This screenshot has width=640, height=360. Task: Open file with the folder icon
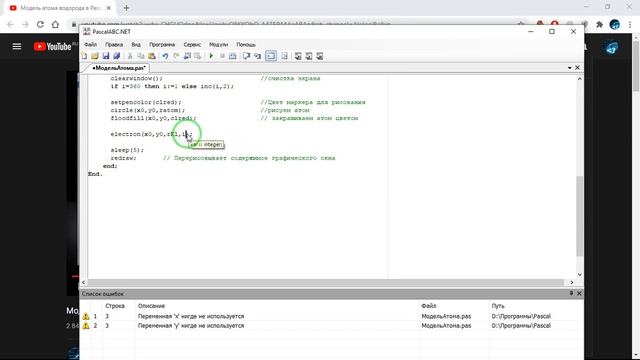click(x=95, y=56)
